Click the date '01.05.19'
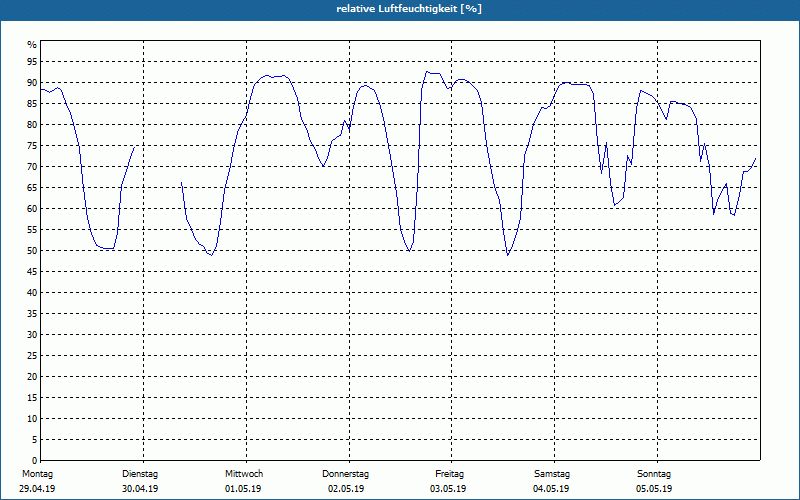800x500 pixels. [243, 489]
